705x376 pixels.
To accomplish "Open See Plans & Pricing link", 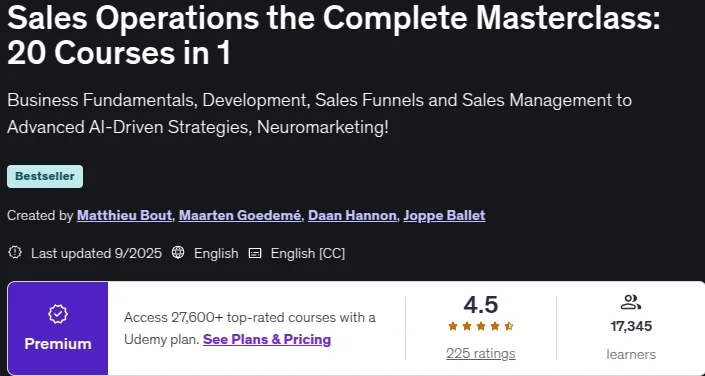I will click(x=267, y=339).
